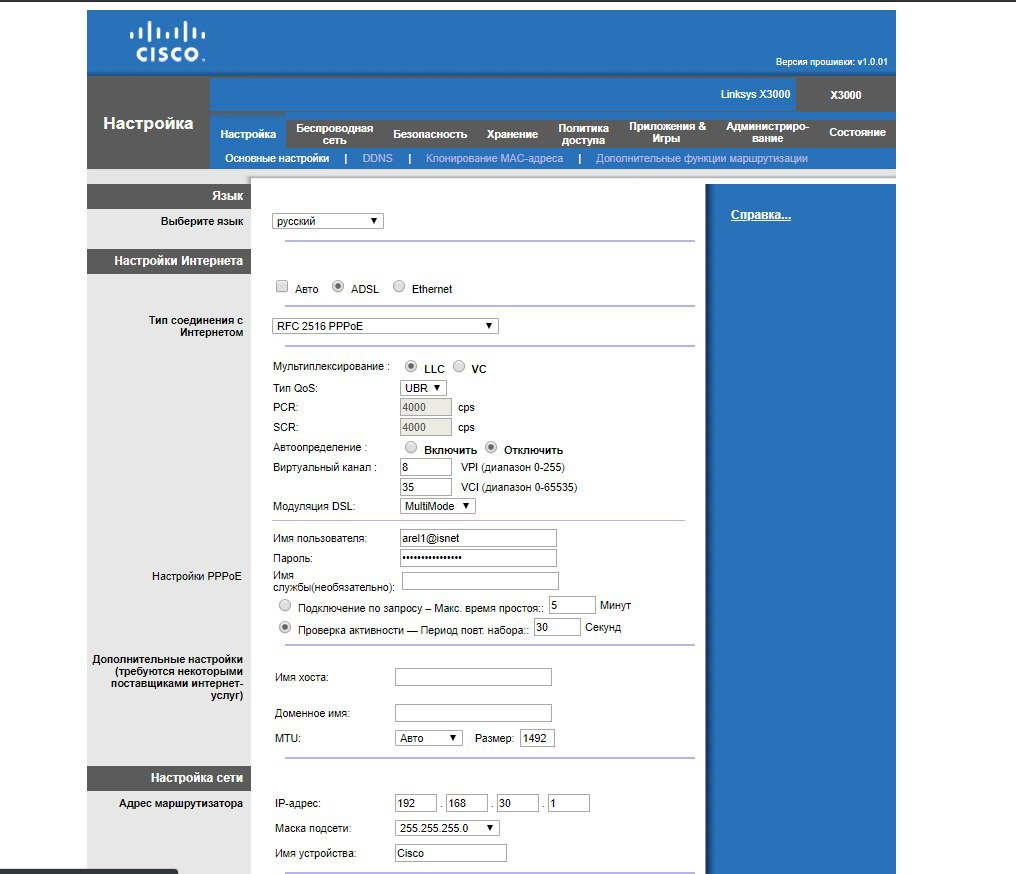Image resolution: width=1016 pixels, height=874 pixels.
Task: Open the Справка... help link
Action: click(761, 214)
